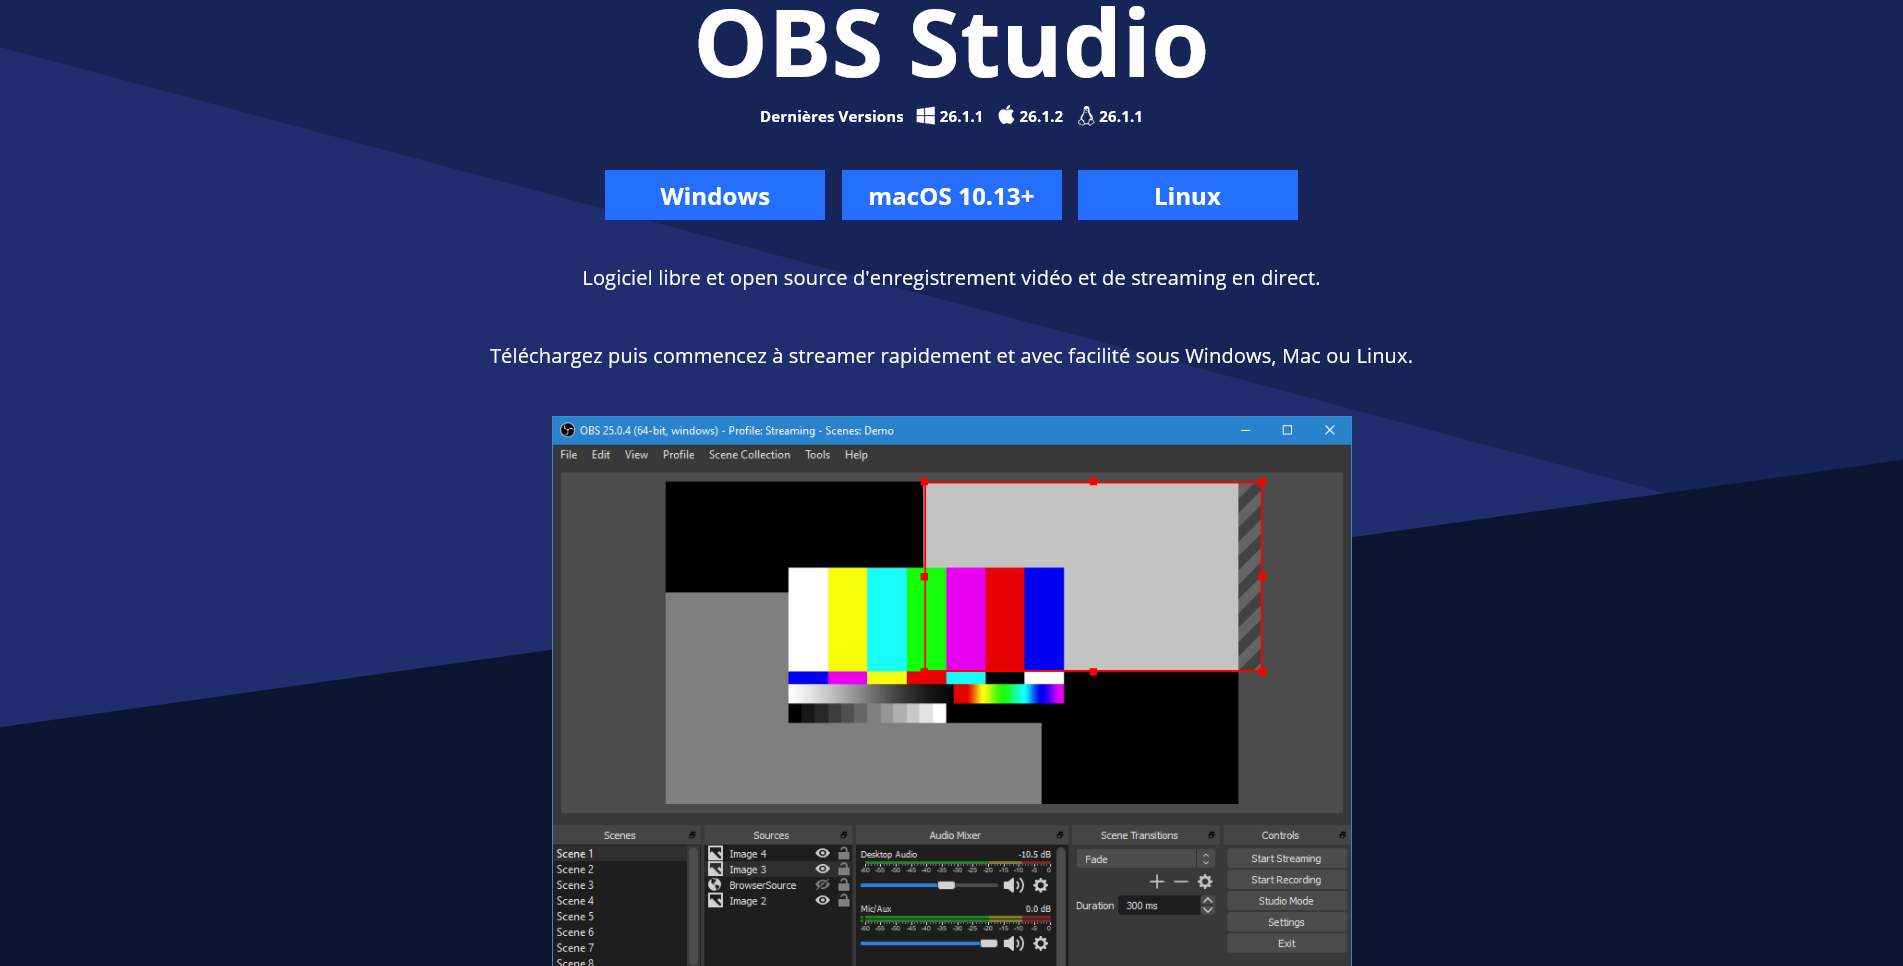This screenshot has height=966, width=1903.
Task: Open transition properties gear icon
Action: pos(1205,881)
